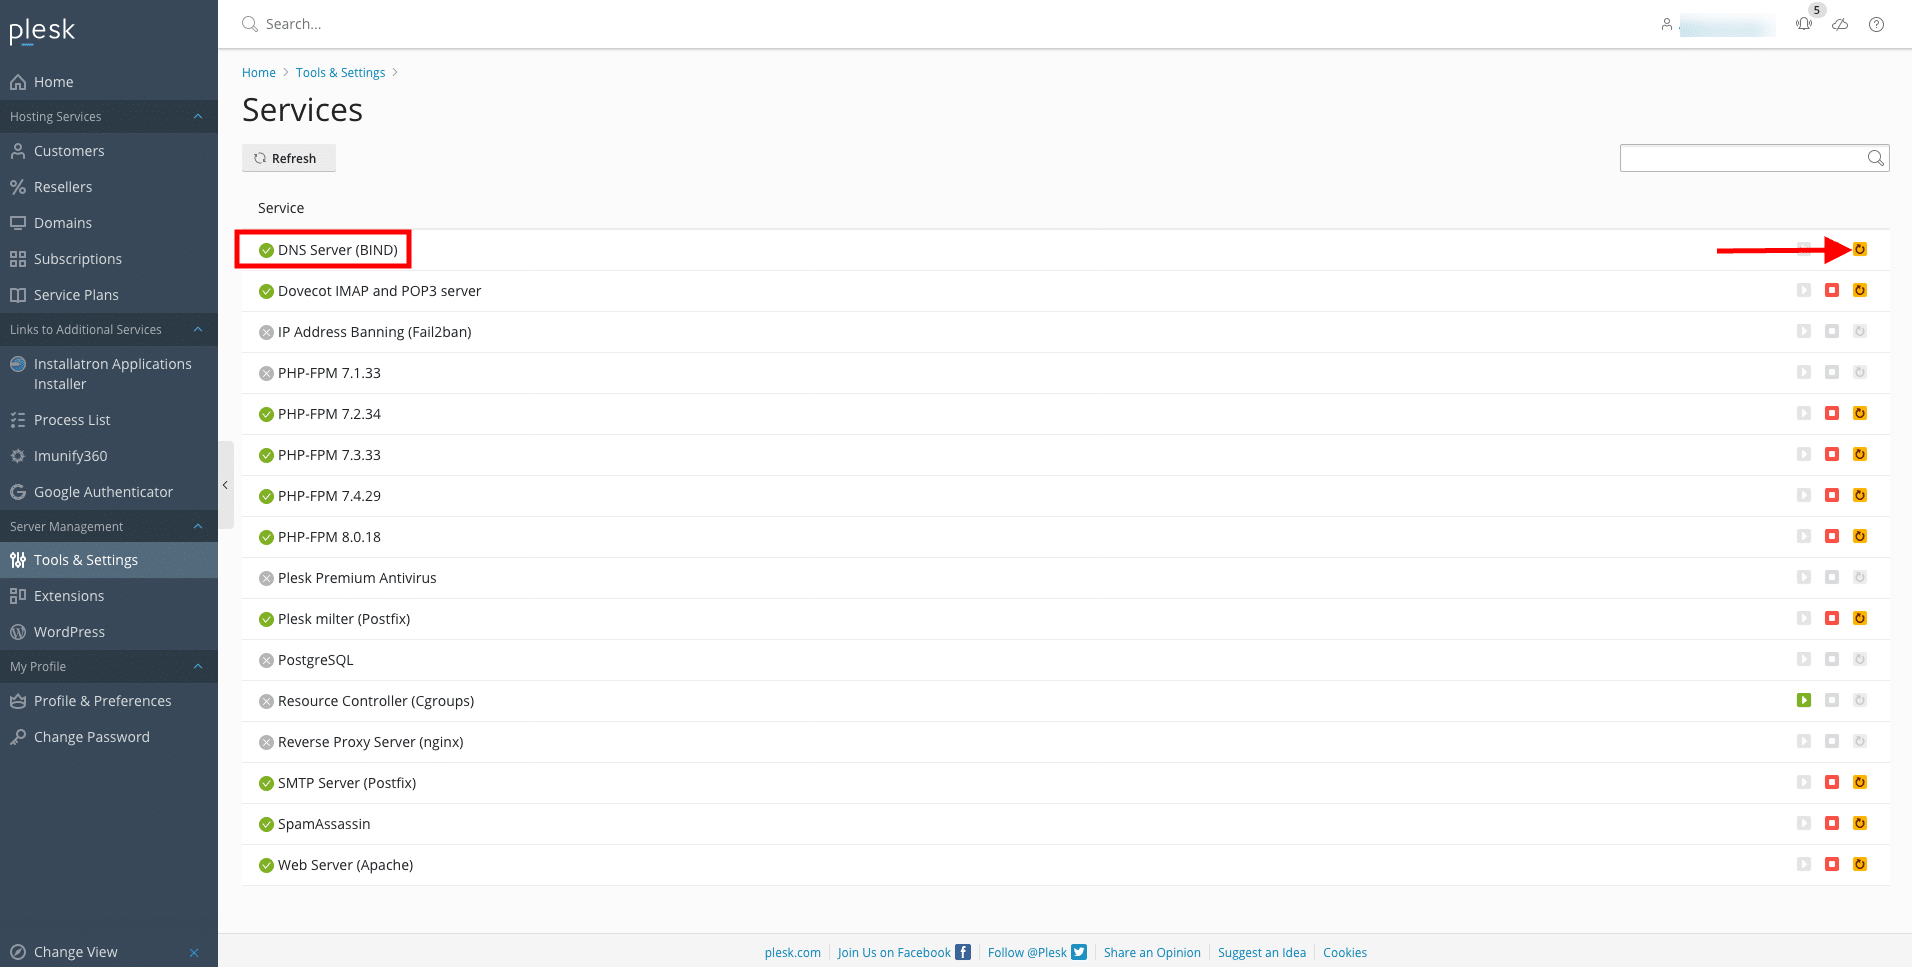Click the Plesk logo
Viewport: 1912px width, 967px height.
[42, 31]
